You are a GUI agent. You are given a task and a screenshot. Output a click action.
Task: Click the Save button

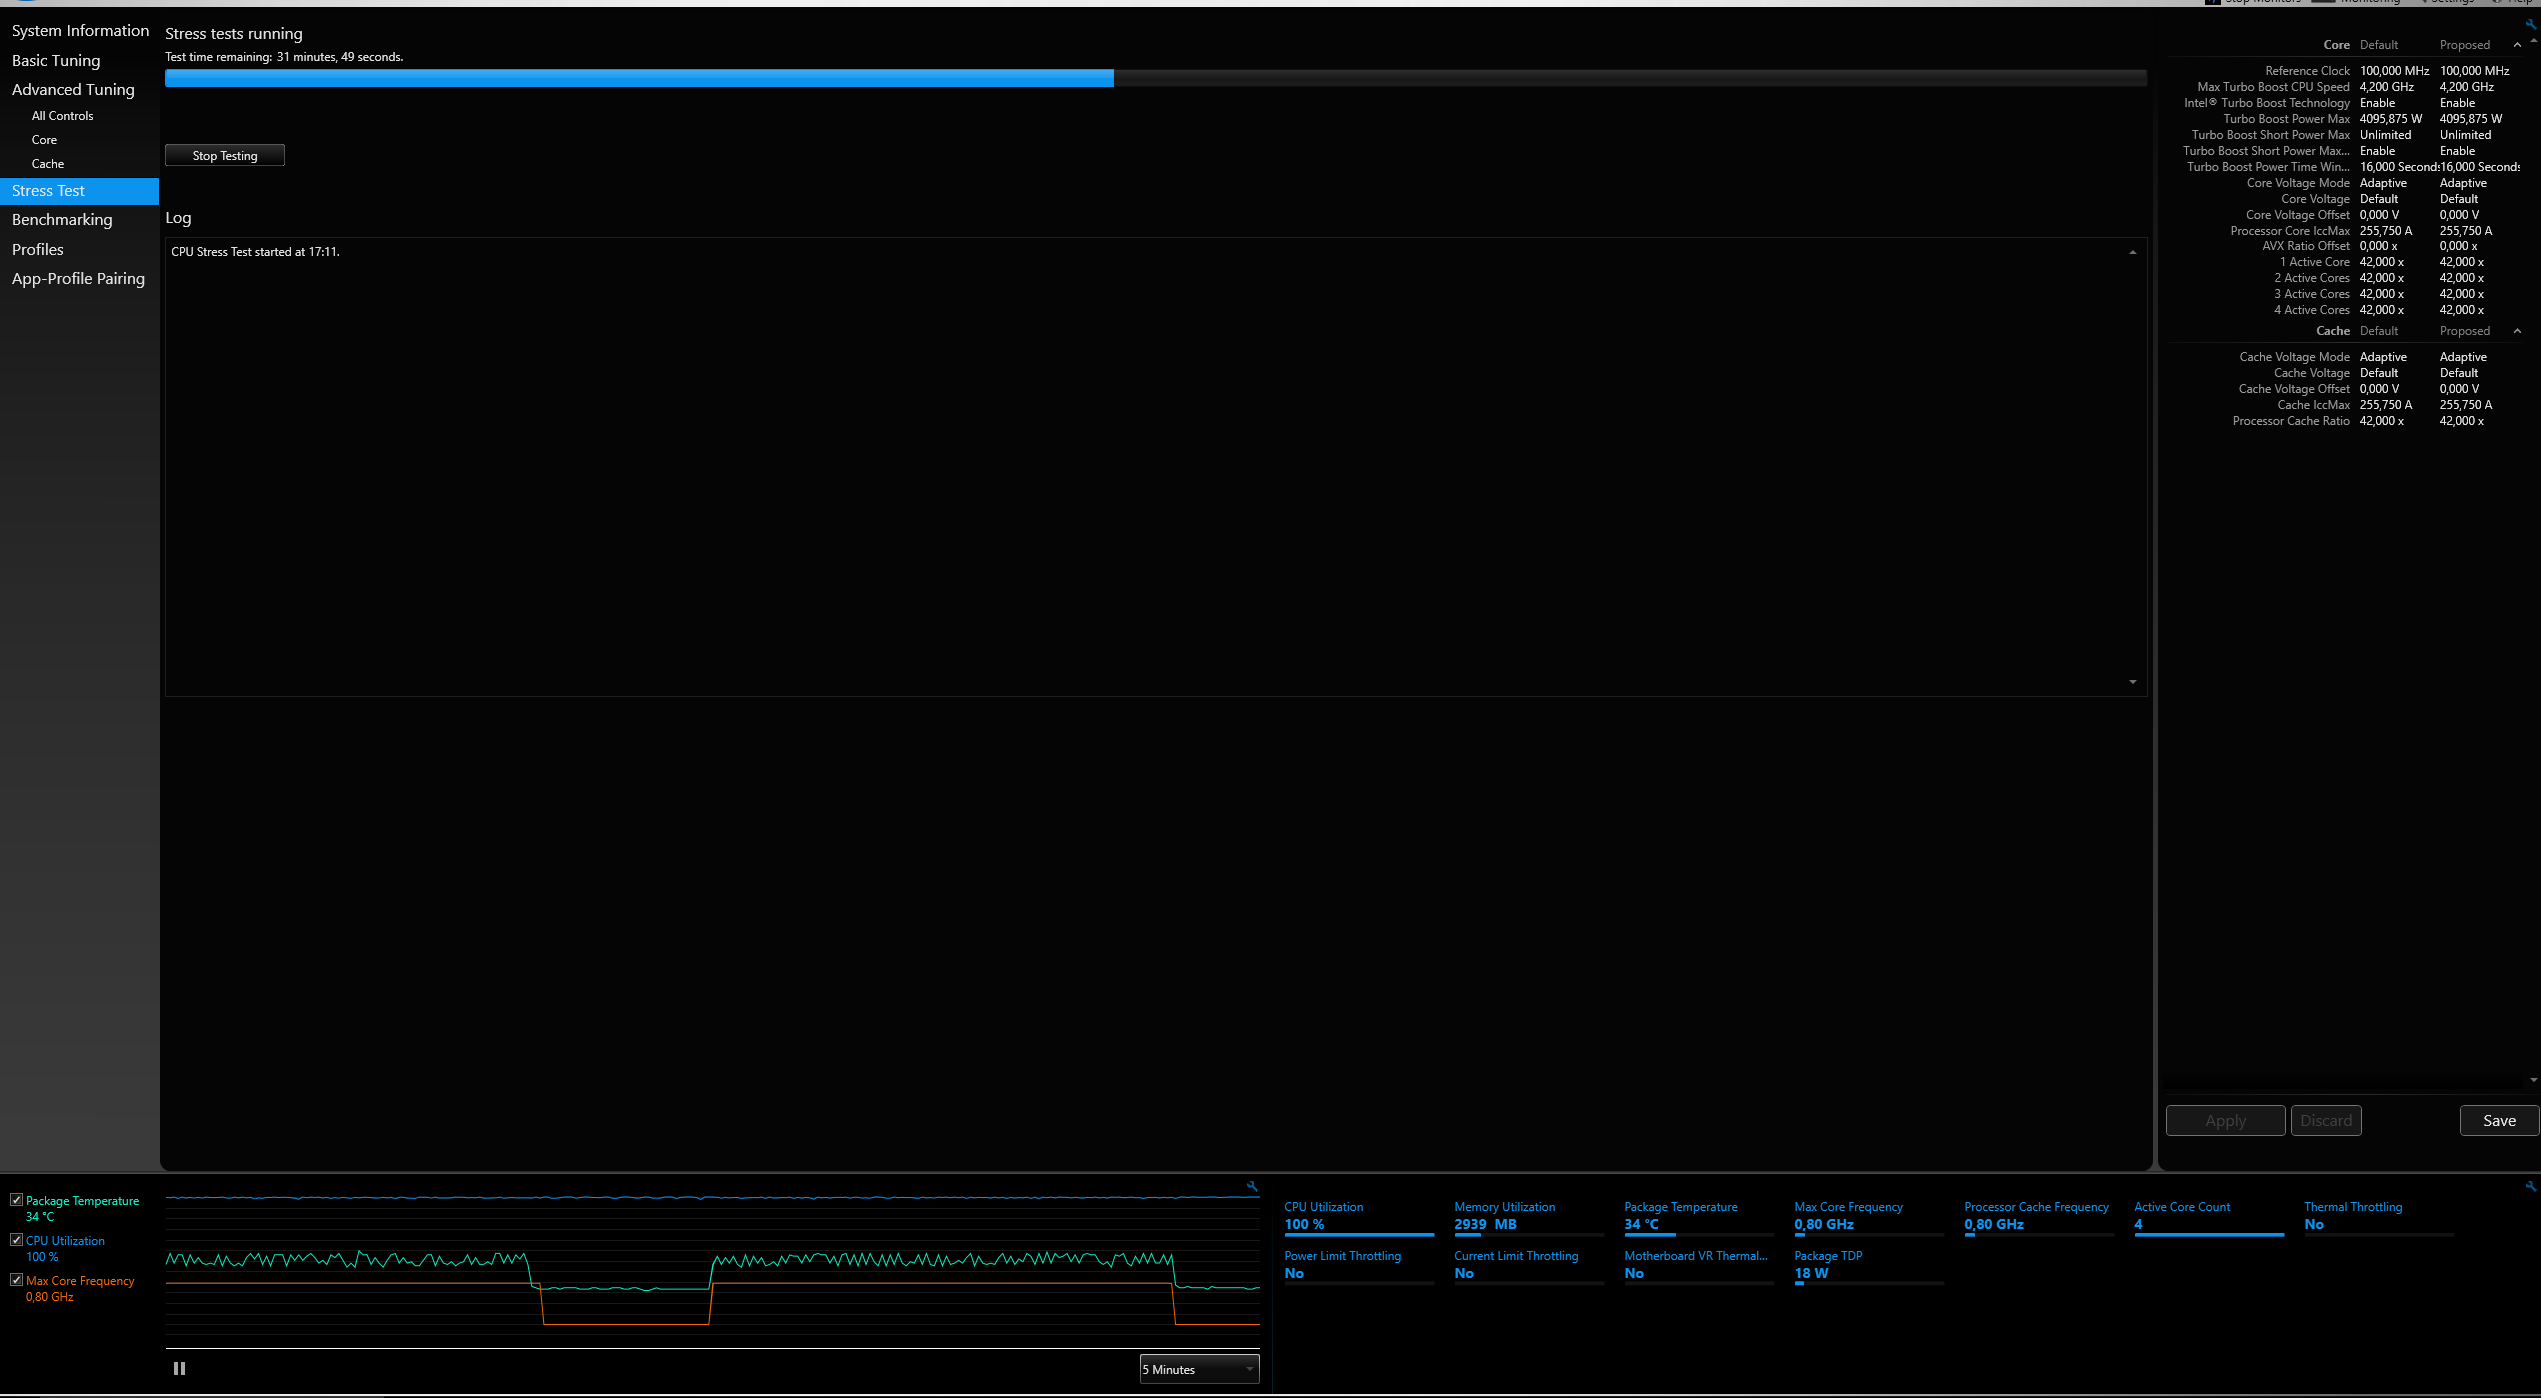[2498, 1121]
